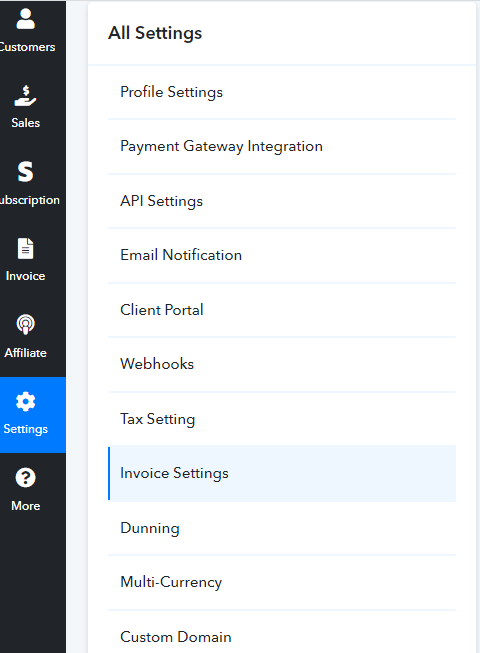Go to API Settings
The width and height of the screenshot is (480, 653).
click(x=282, y=201)
